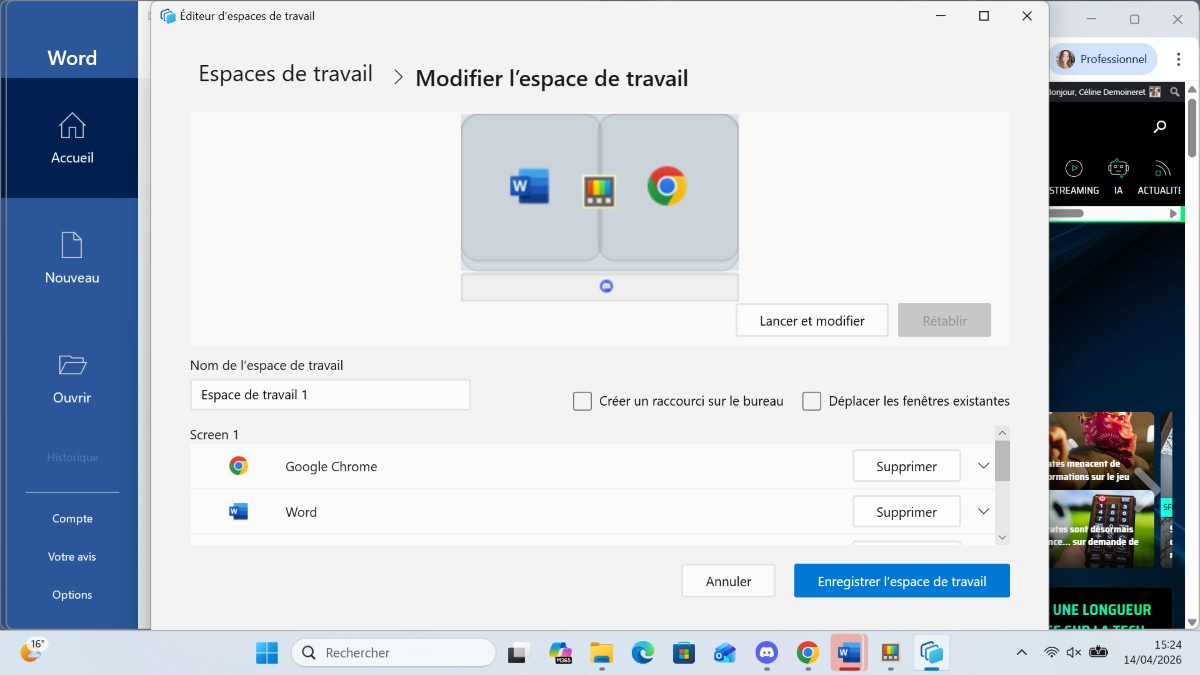Click the Nom de l'espace de travail text field

click(x=330, y=395)
